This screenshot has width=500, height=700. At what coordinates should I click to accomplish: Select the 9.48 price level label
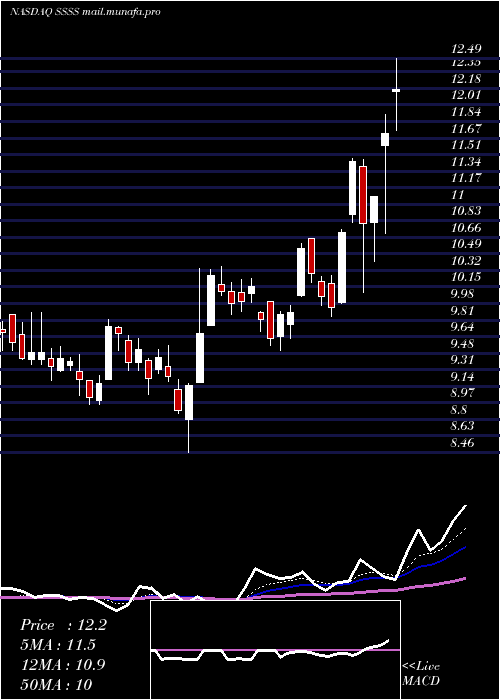pyautogui.click(x=463, y=344)
